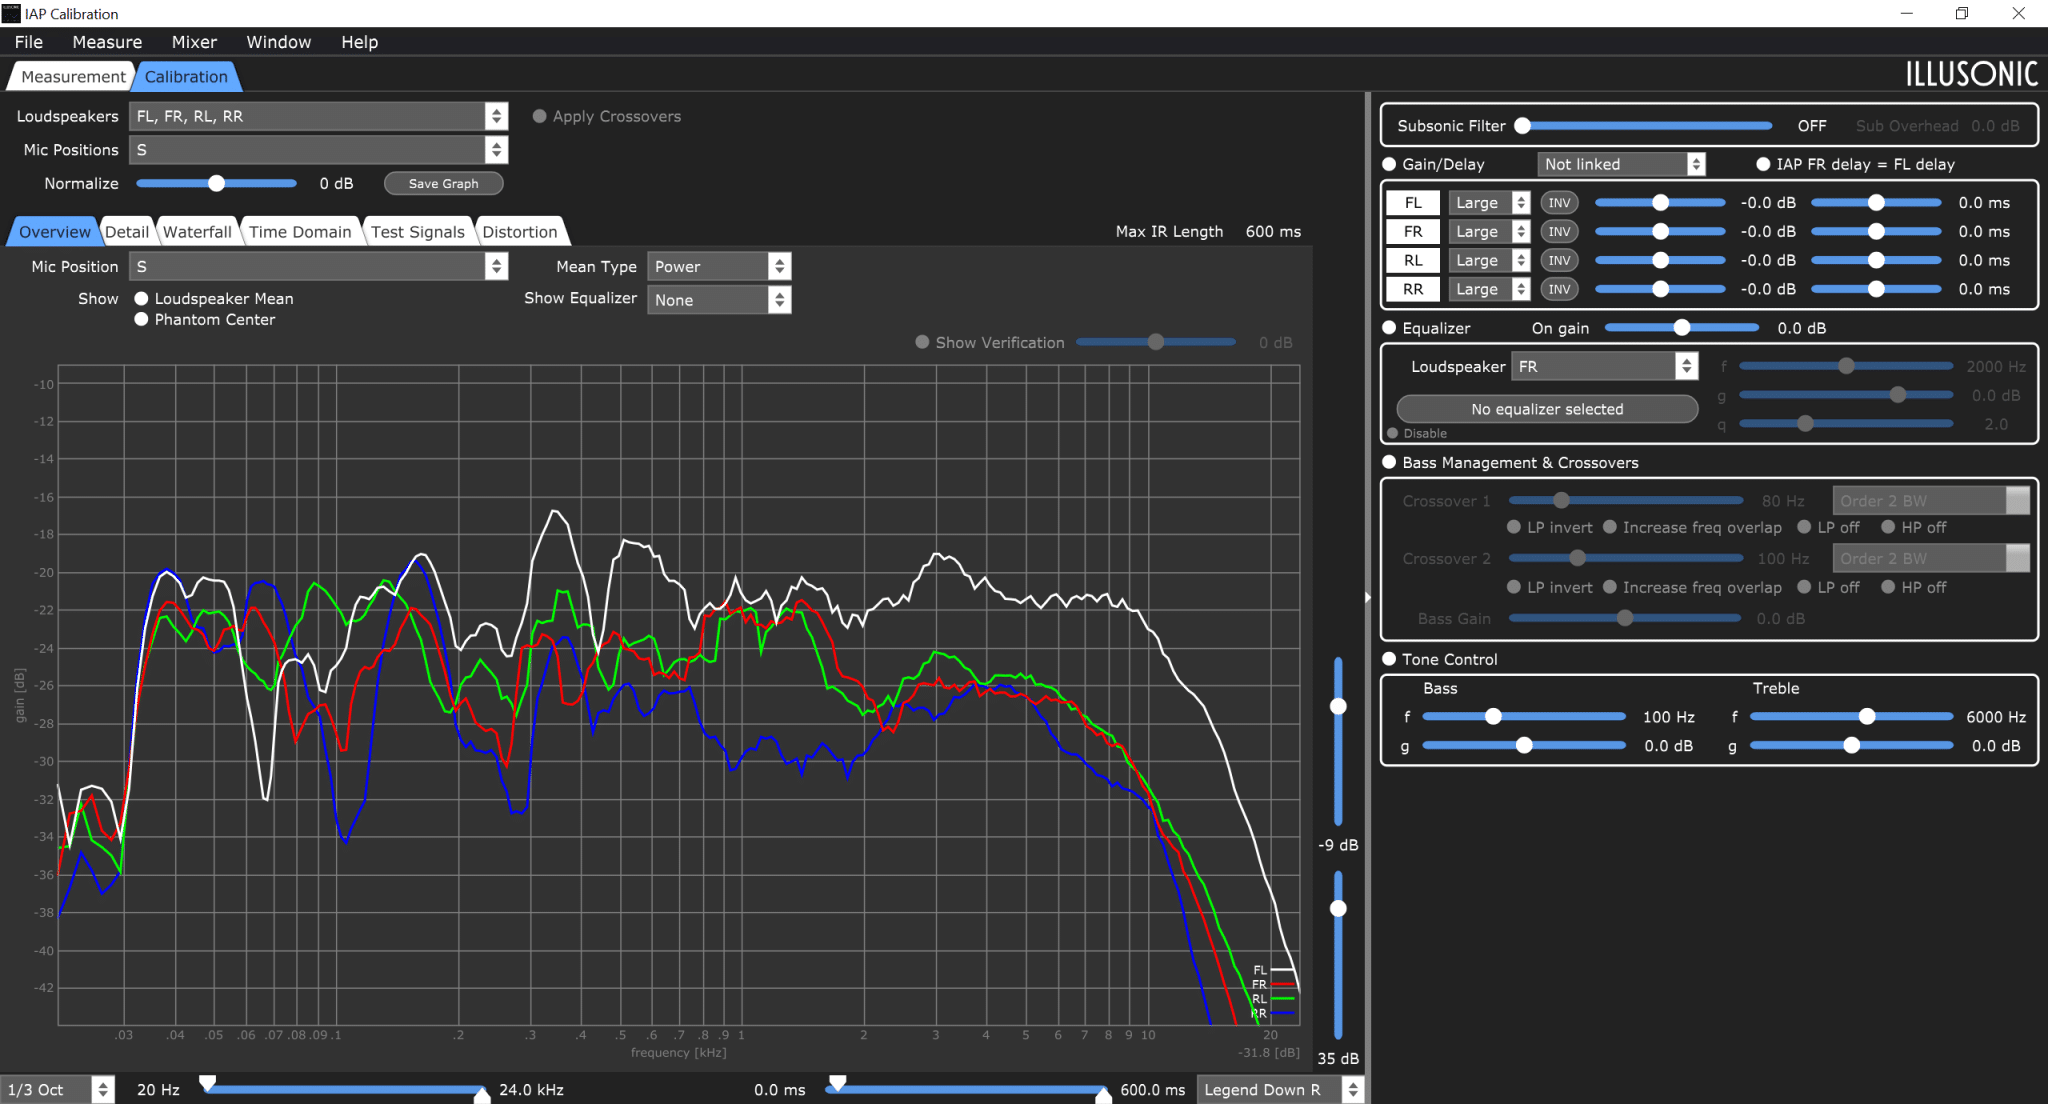Screen dimensions: 2048x1104
Task: Enable Bass Management & Crossovers
Action: coord(1389,462)
